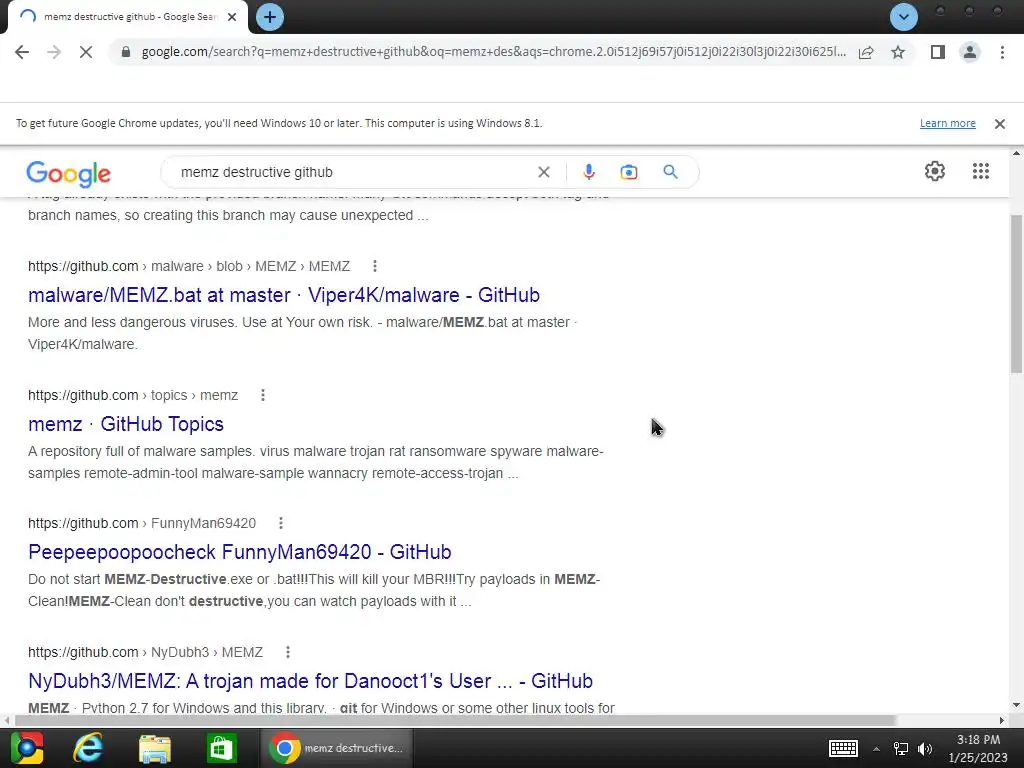
Task: View site info via padlock icon
Action: click(x=126, y=52)
